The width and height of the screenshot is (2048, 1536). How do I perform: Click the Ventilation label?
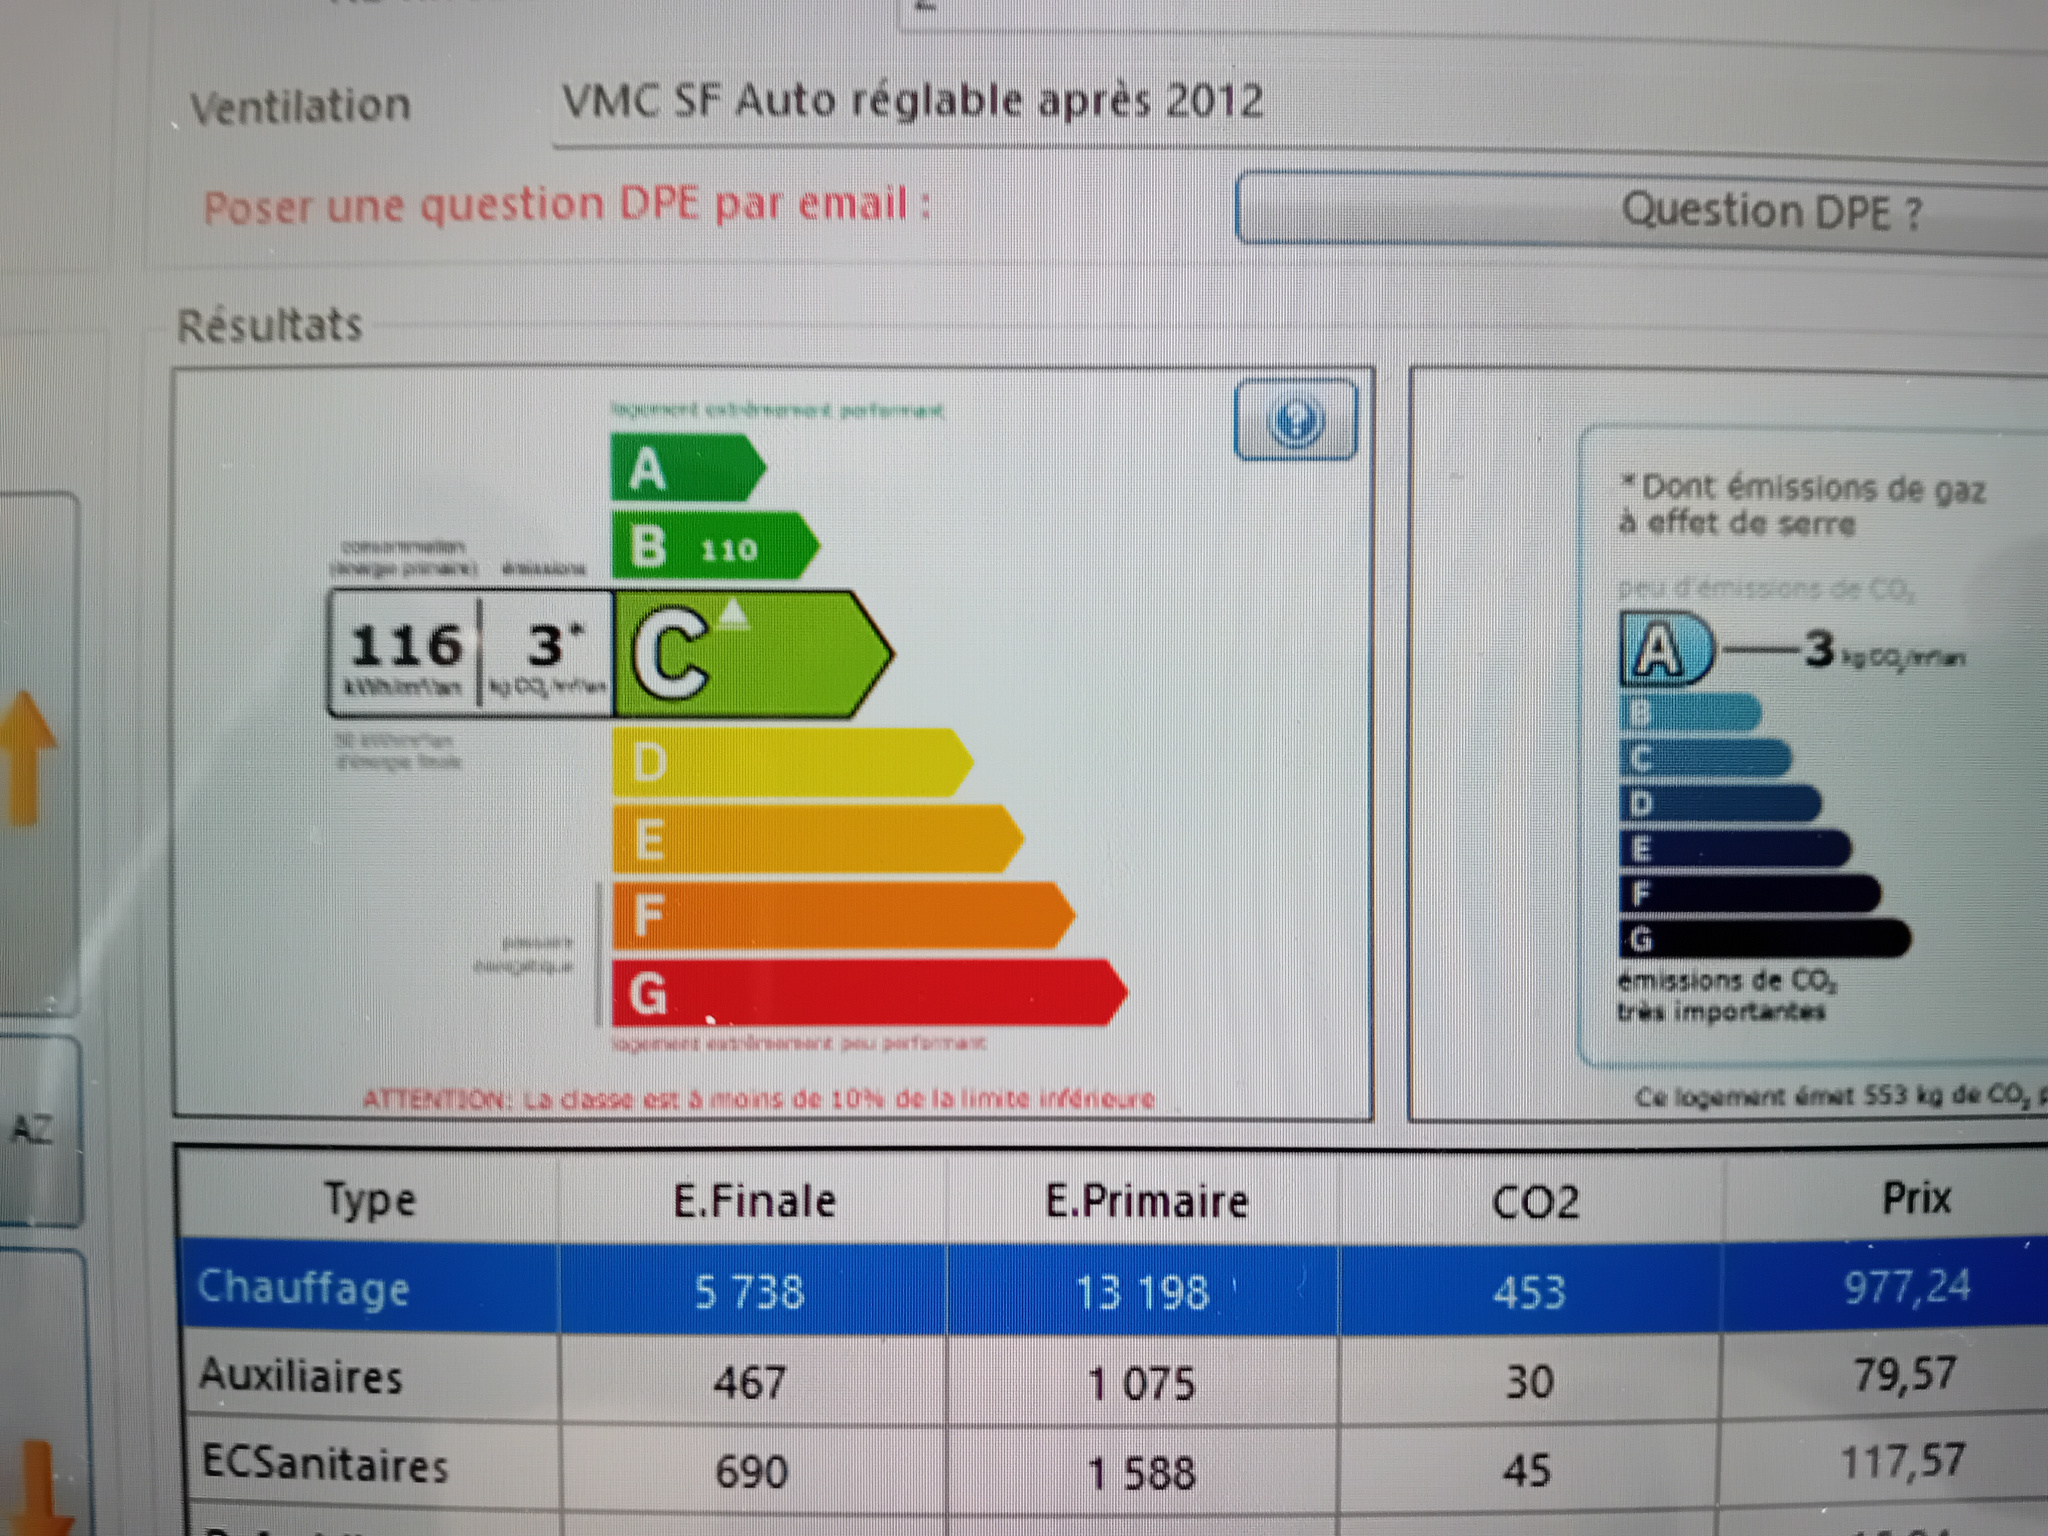point(300,107)
